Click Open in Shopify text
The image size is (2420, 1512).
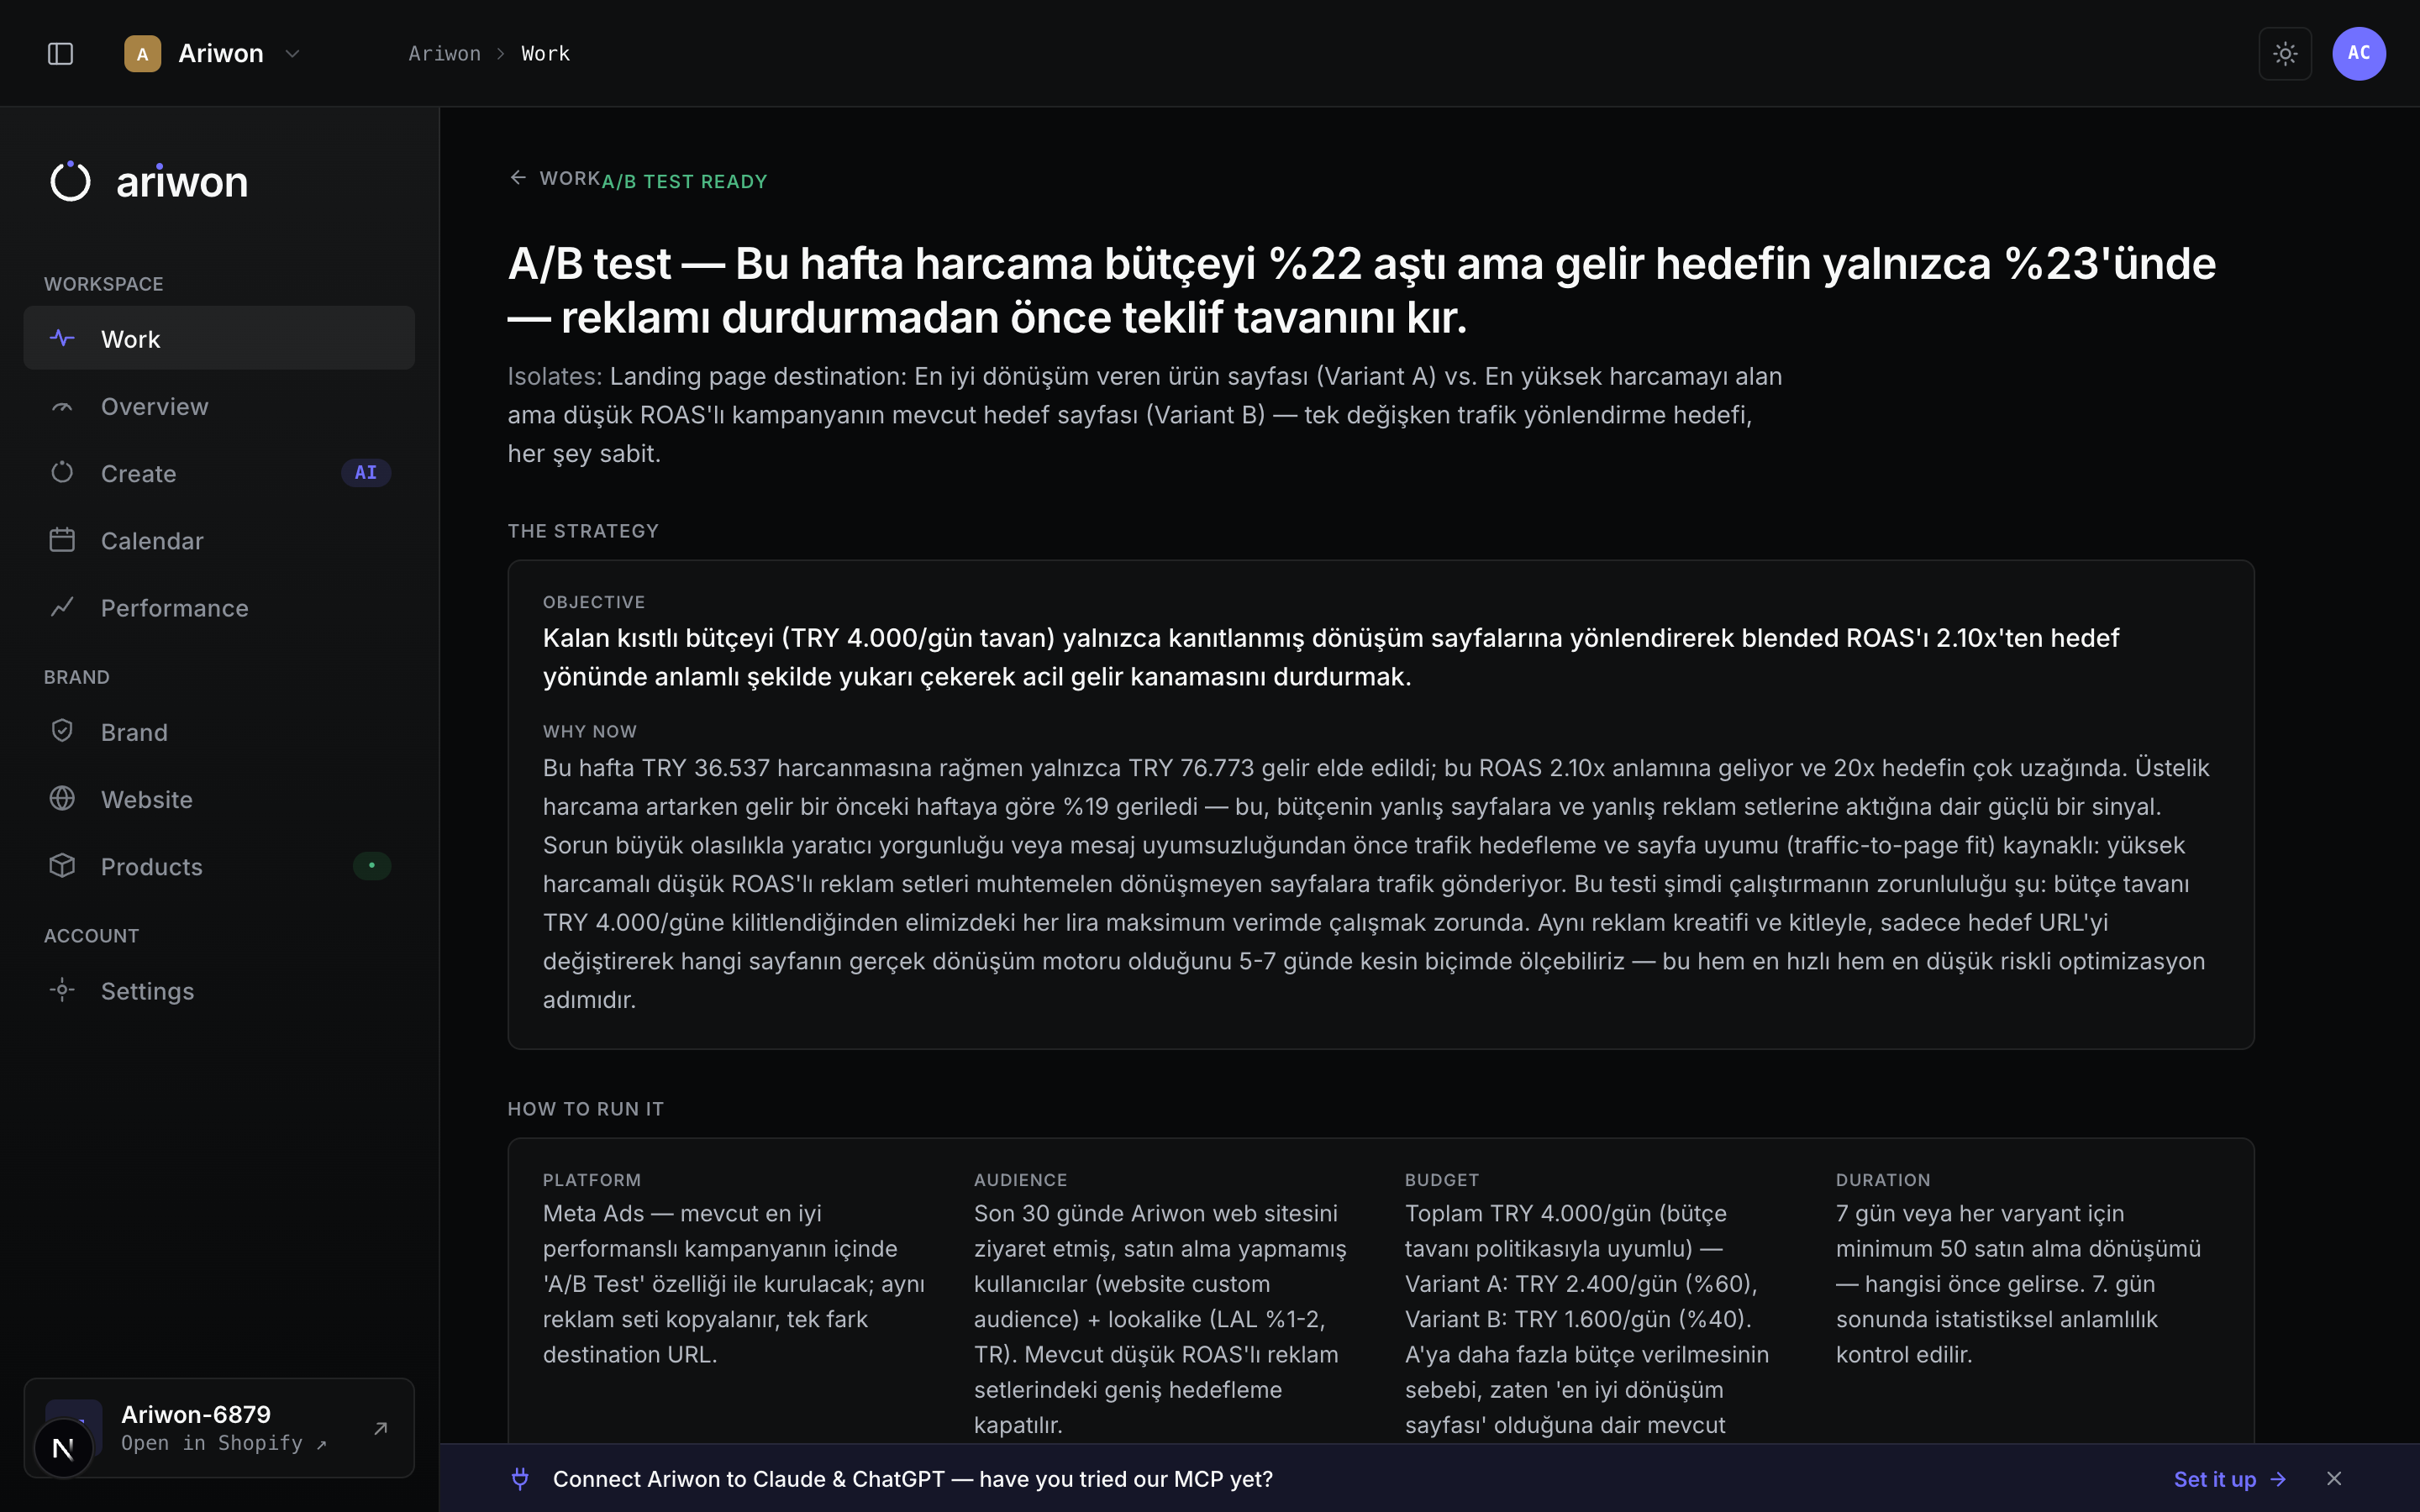pos(224,1443)
